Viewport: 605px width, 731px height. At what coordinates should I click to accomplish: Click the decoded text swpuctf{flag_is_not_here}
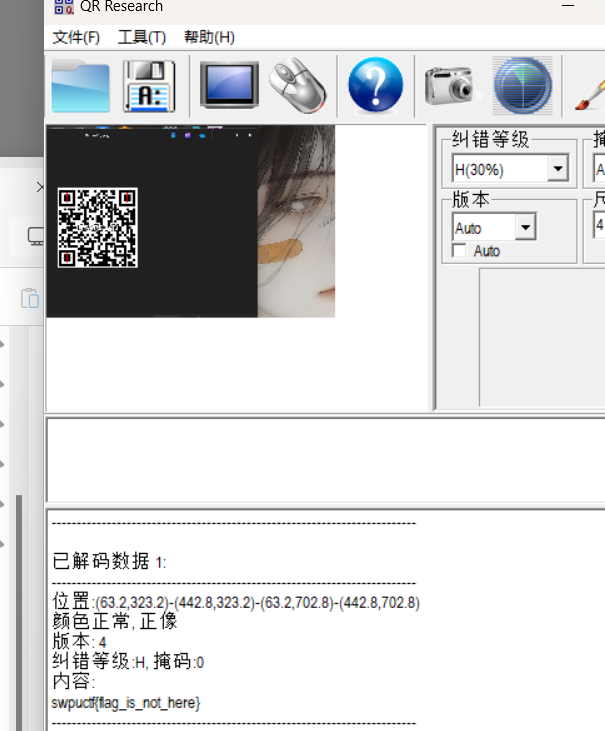[x=126, y=703]
